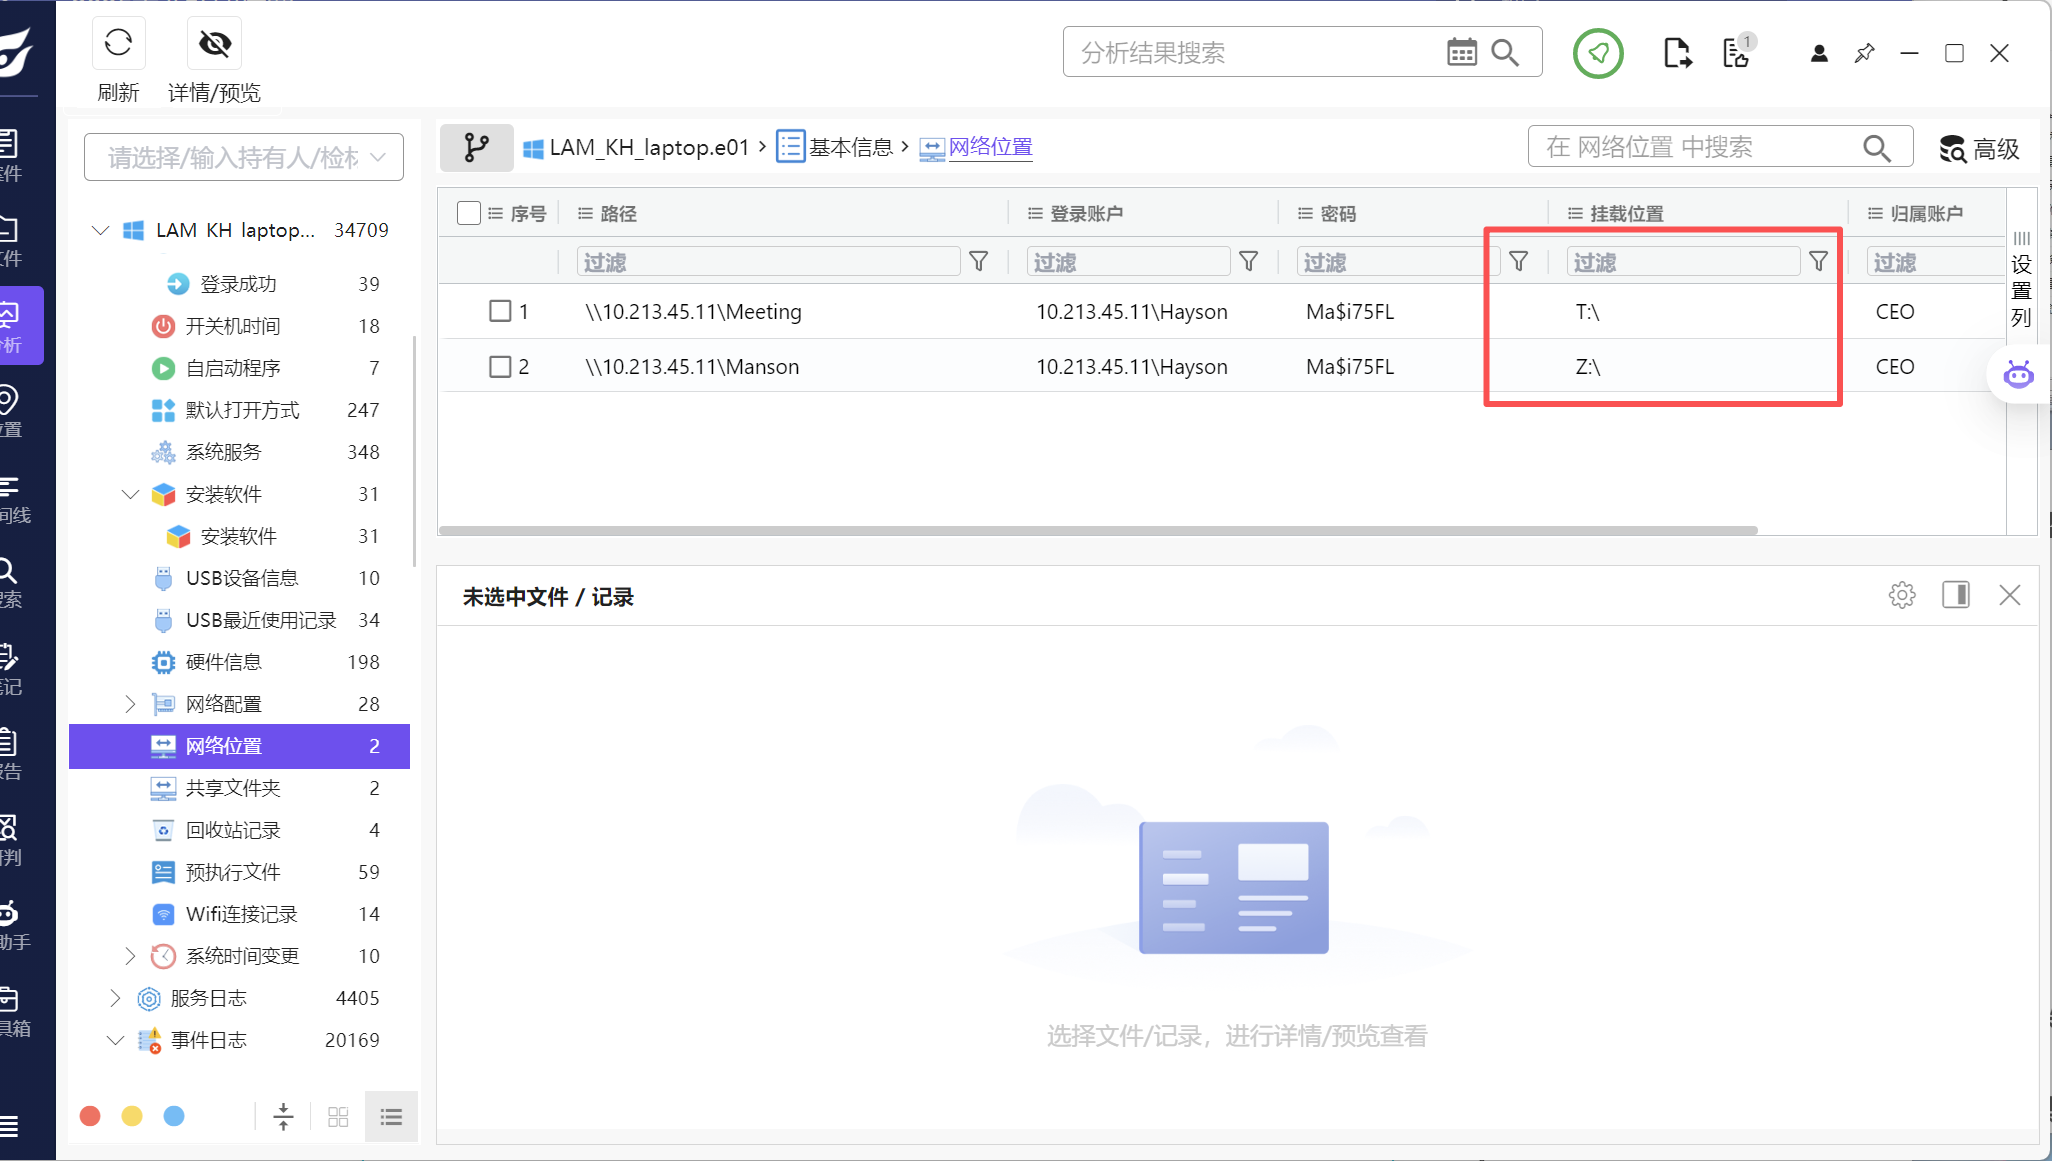Click 基本信息 in the breadcrumb
The width and height of the screenshot is (2052, 1161).
point(849,148)
